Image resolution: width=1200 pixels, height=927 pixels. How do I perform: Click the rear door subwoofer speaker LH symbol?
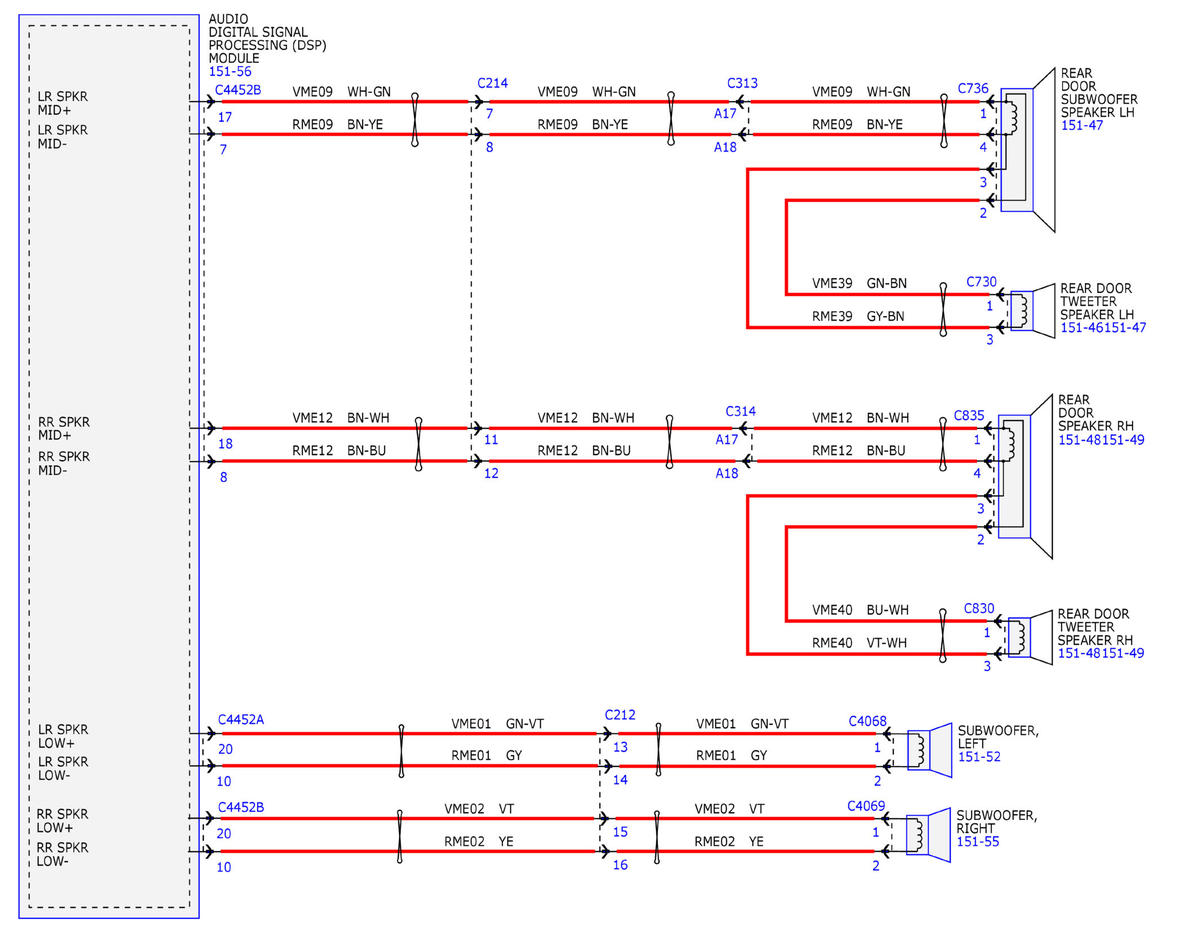tap(1027, 150)
